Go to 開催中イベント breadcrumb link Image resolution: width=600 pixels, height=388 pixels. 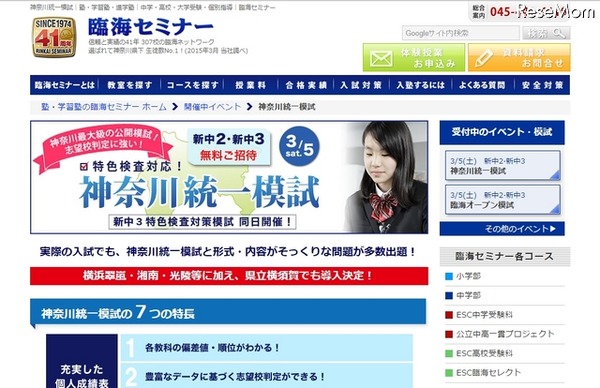pos(212,107)
